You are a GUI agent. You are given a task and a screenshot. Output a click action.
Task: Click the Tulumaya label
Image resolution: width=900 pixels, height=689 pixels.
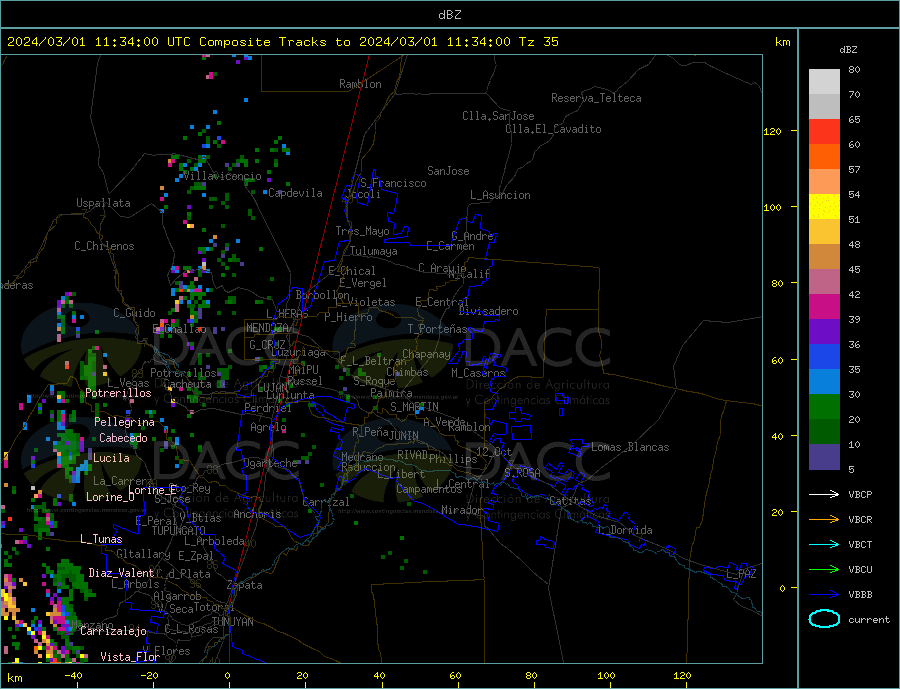tap(374, 251)
